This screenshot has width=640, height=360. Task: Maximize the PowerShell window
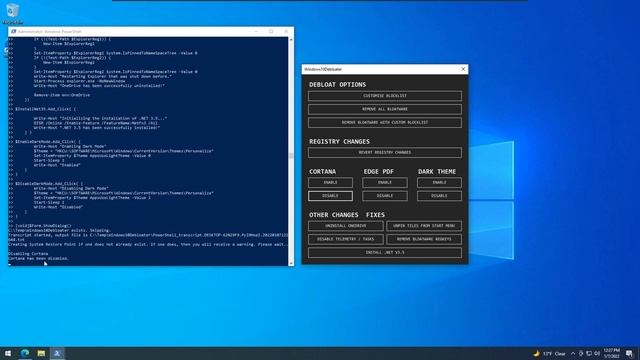point(271,31)
